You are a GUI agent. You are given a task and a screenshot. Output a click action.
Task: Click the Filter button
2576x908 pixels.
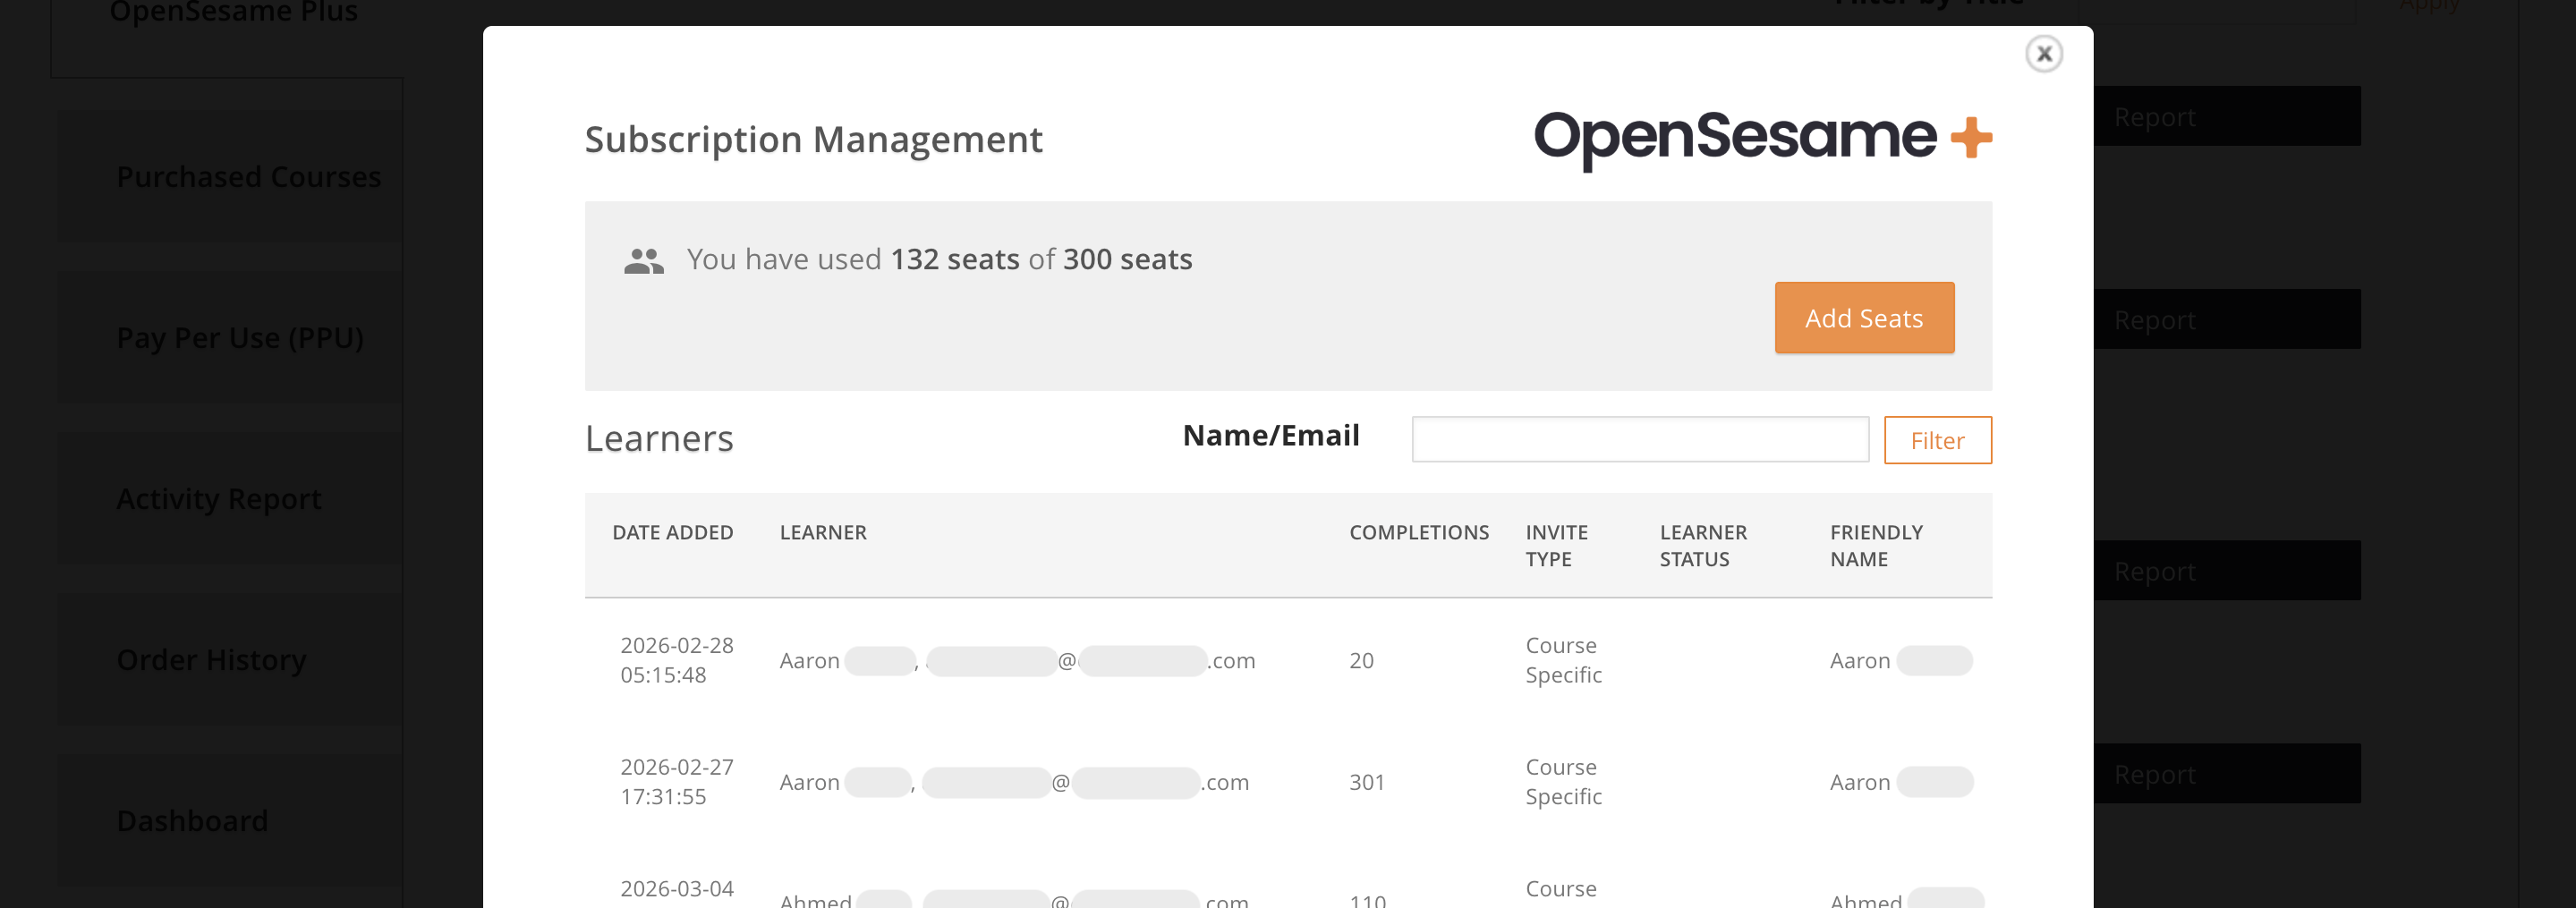(1937, 440)
